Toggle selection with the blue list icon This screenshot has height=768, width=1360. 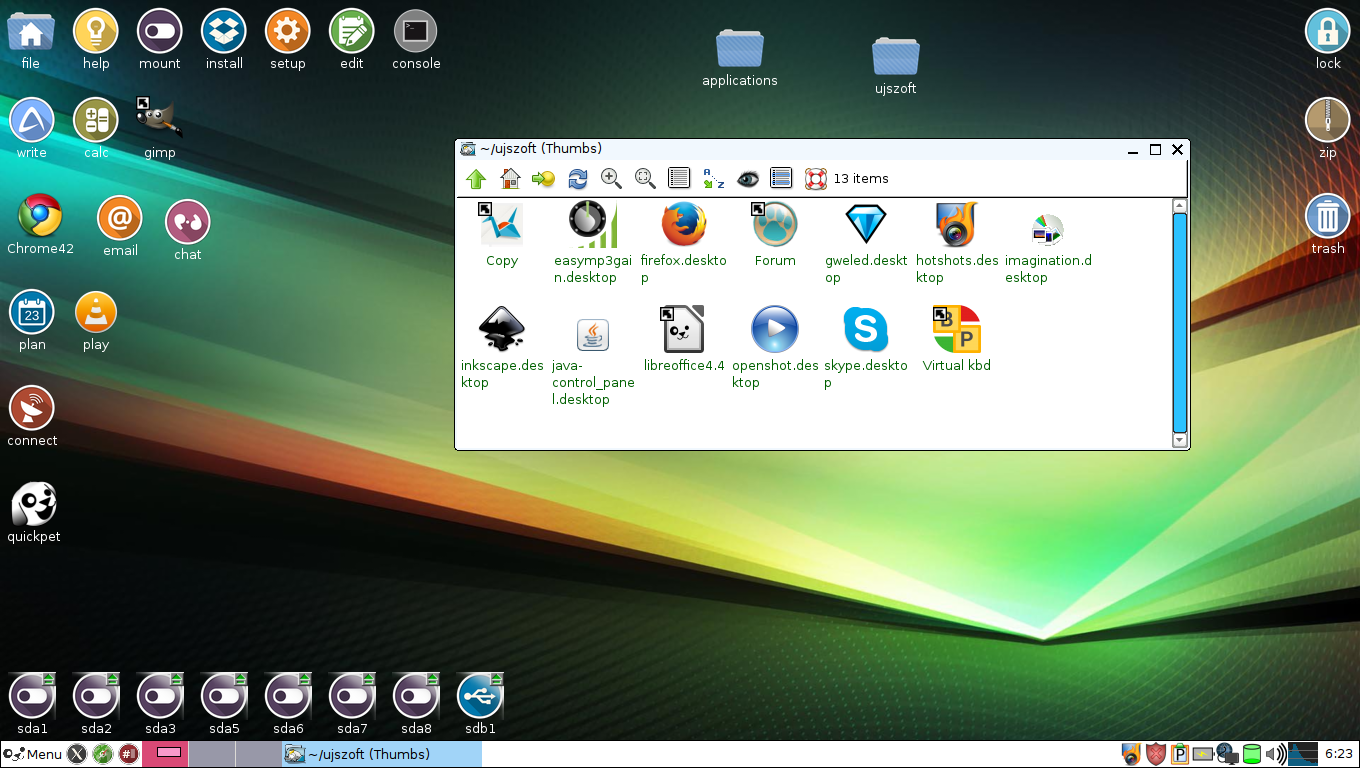point(781,179)
